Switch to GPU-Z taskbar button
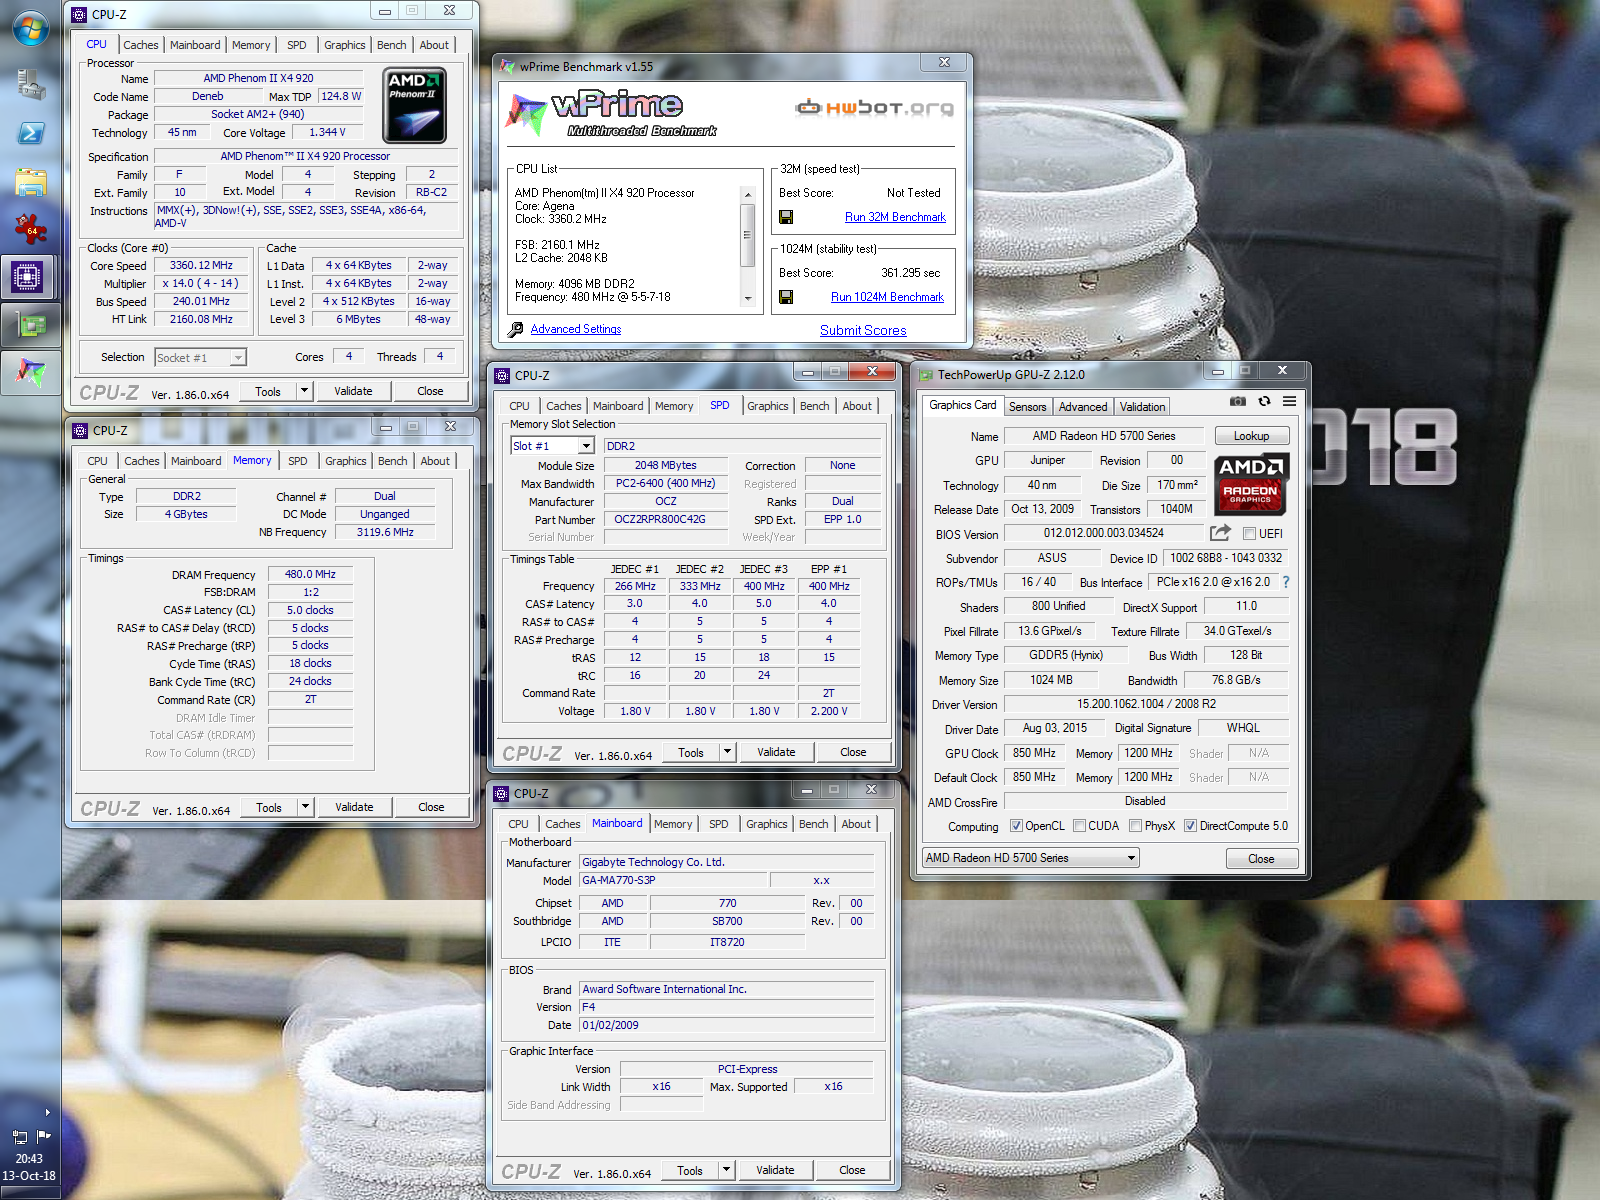The image size is (1600, 1200). (x=30, y=324)
